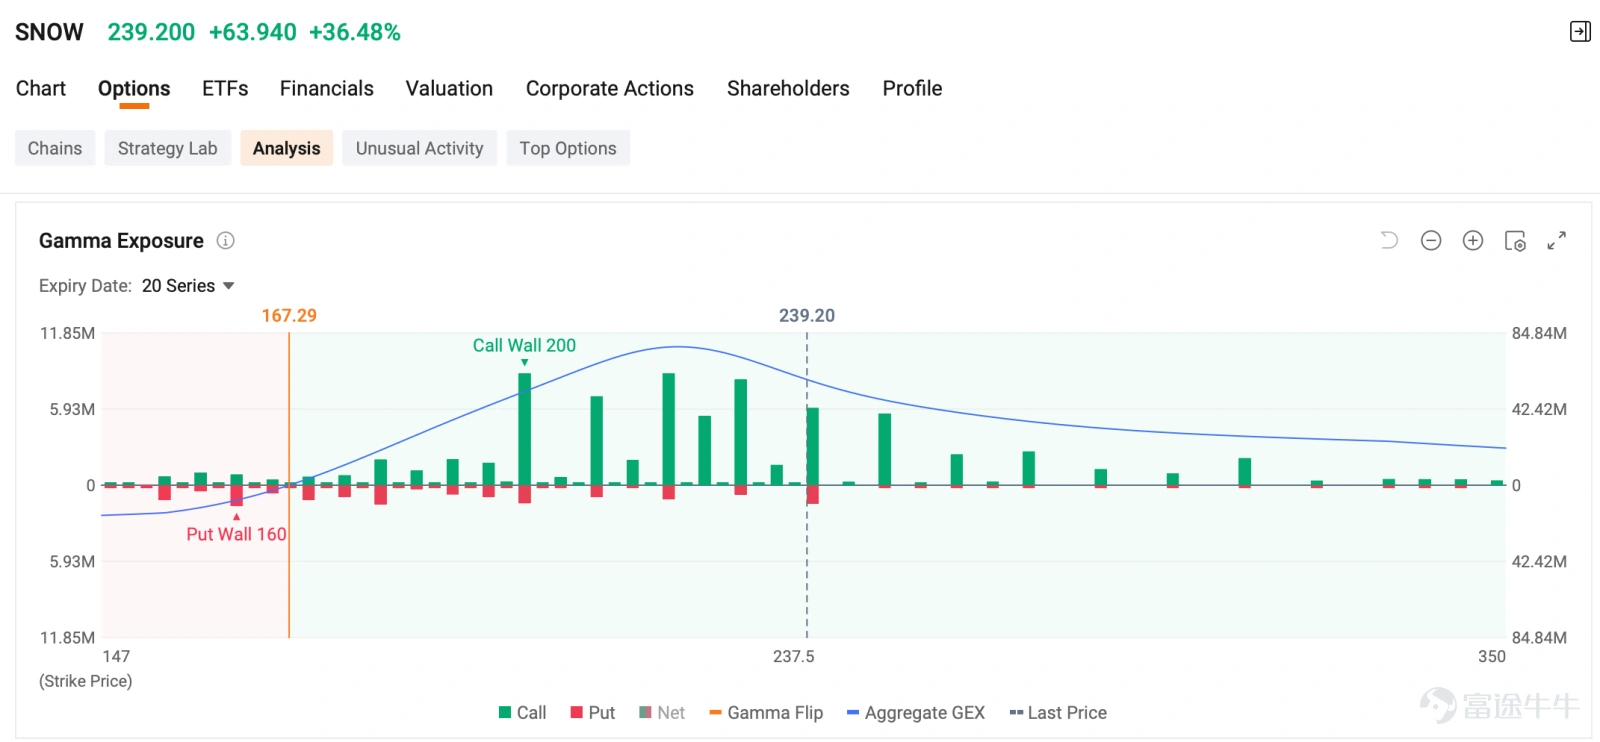Click the Call Wall 200 marker label

click(524, 345)
